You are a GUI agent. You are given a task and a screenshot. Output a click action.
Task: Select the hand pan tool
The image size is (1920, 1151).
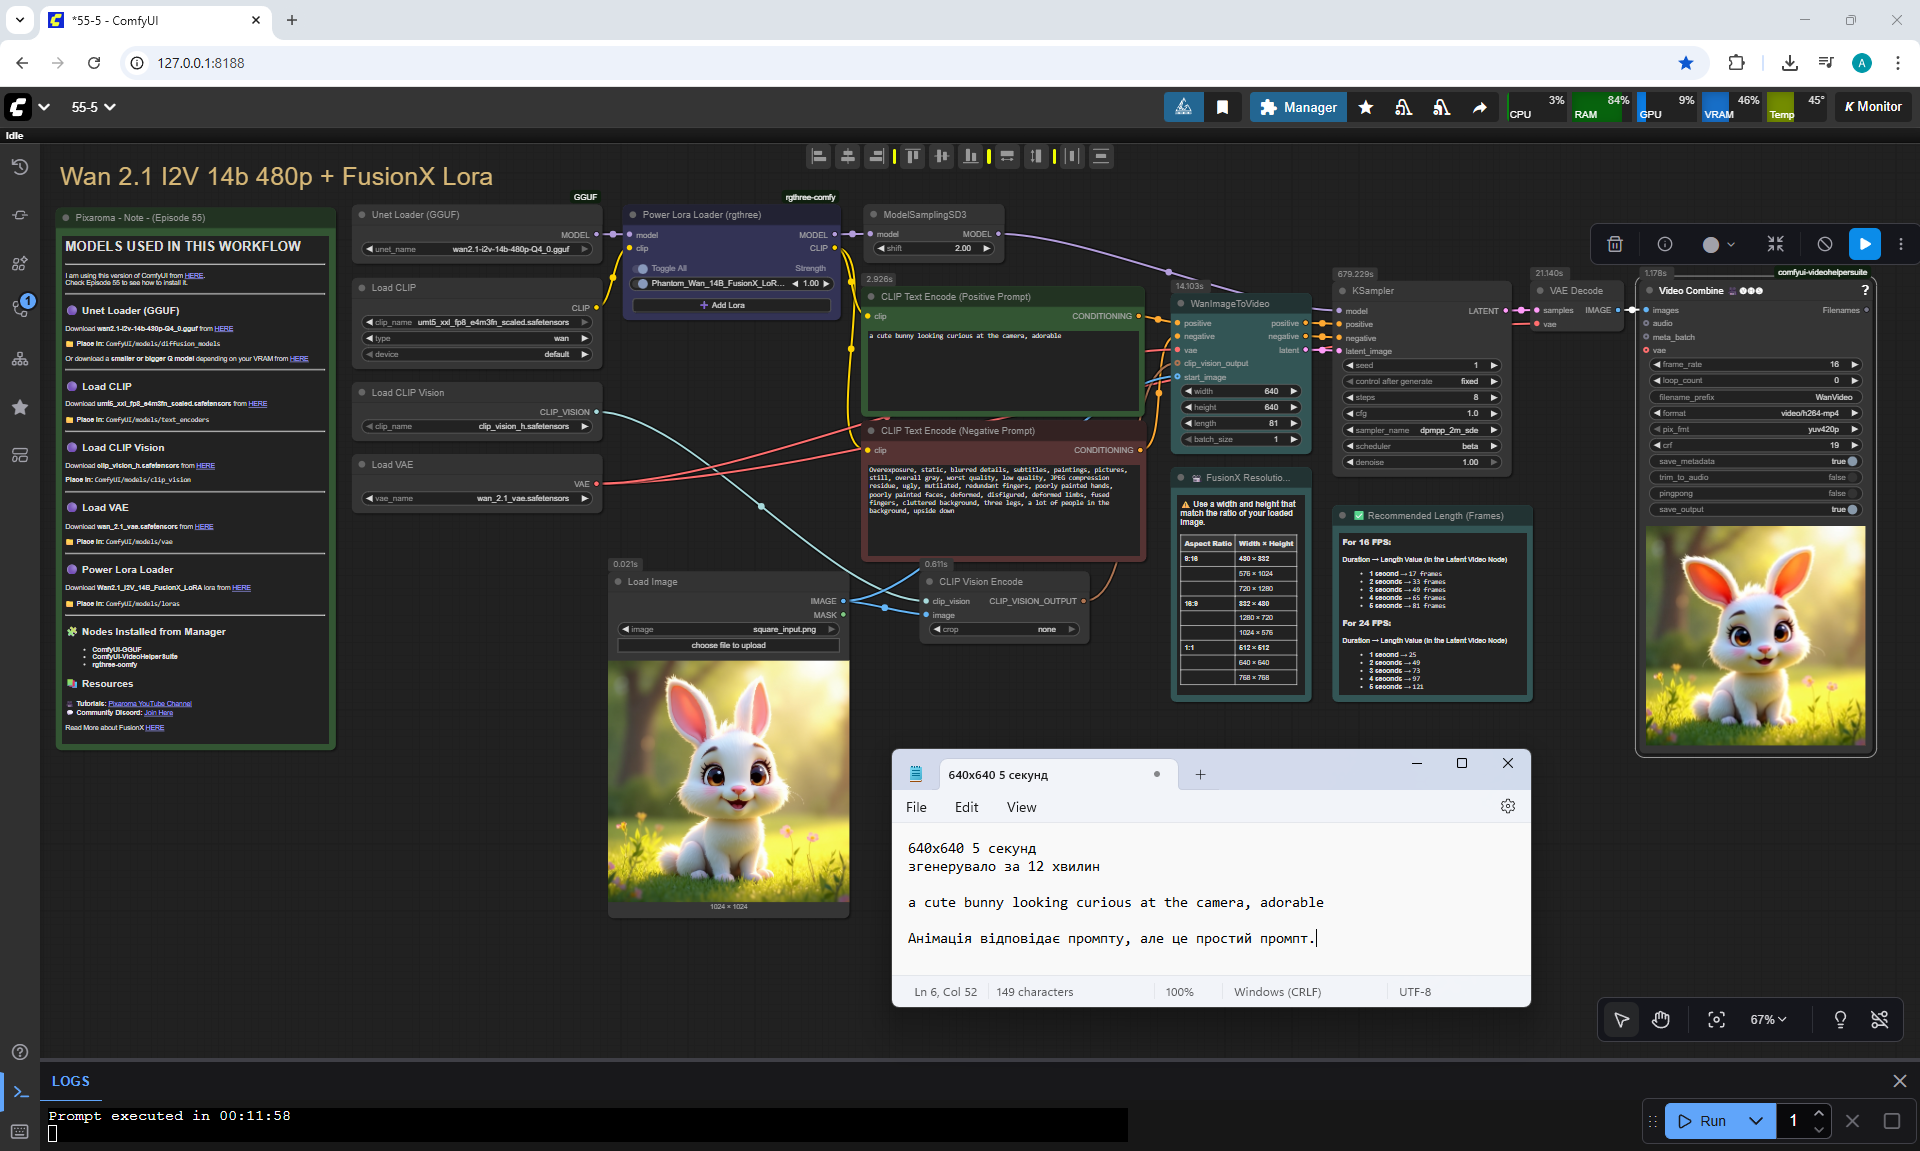click(x=1661, y=1019)
